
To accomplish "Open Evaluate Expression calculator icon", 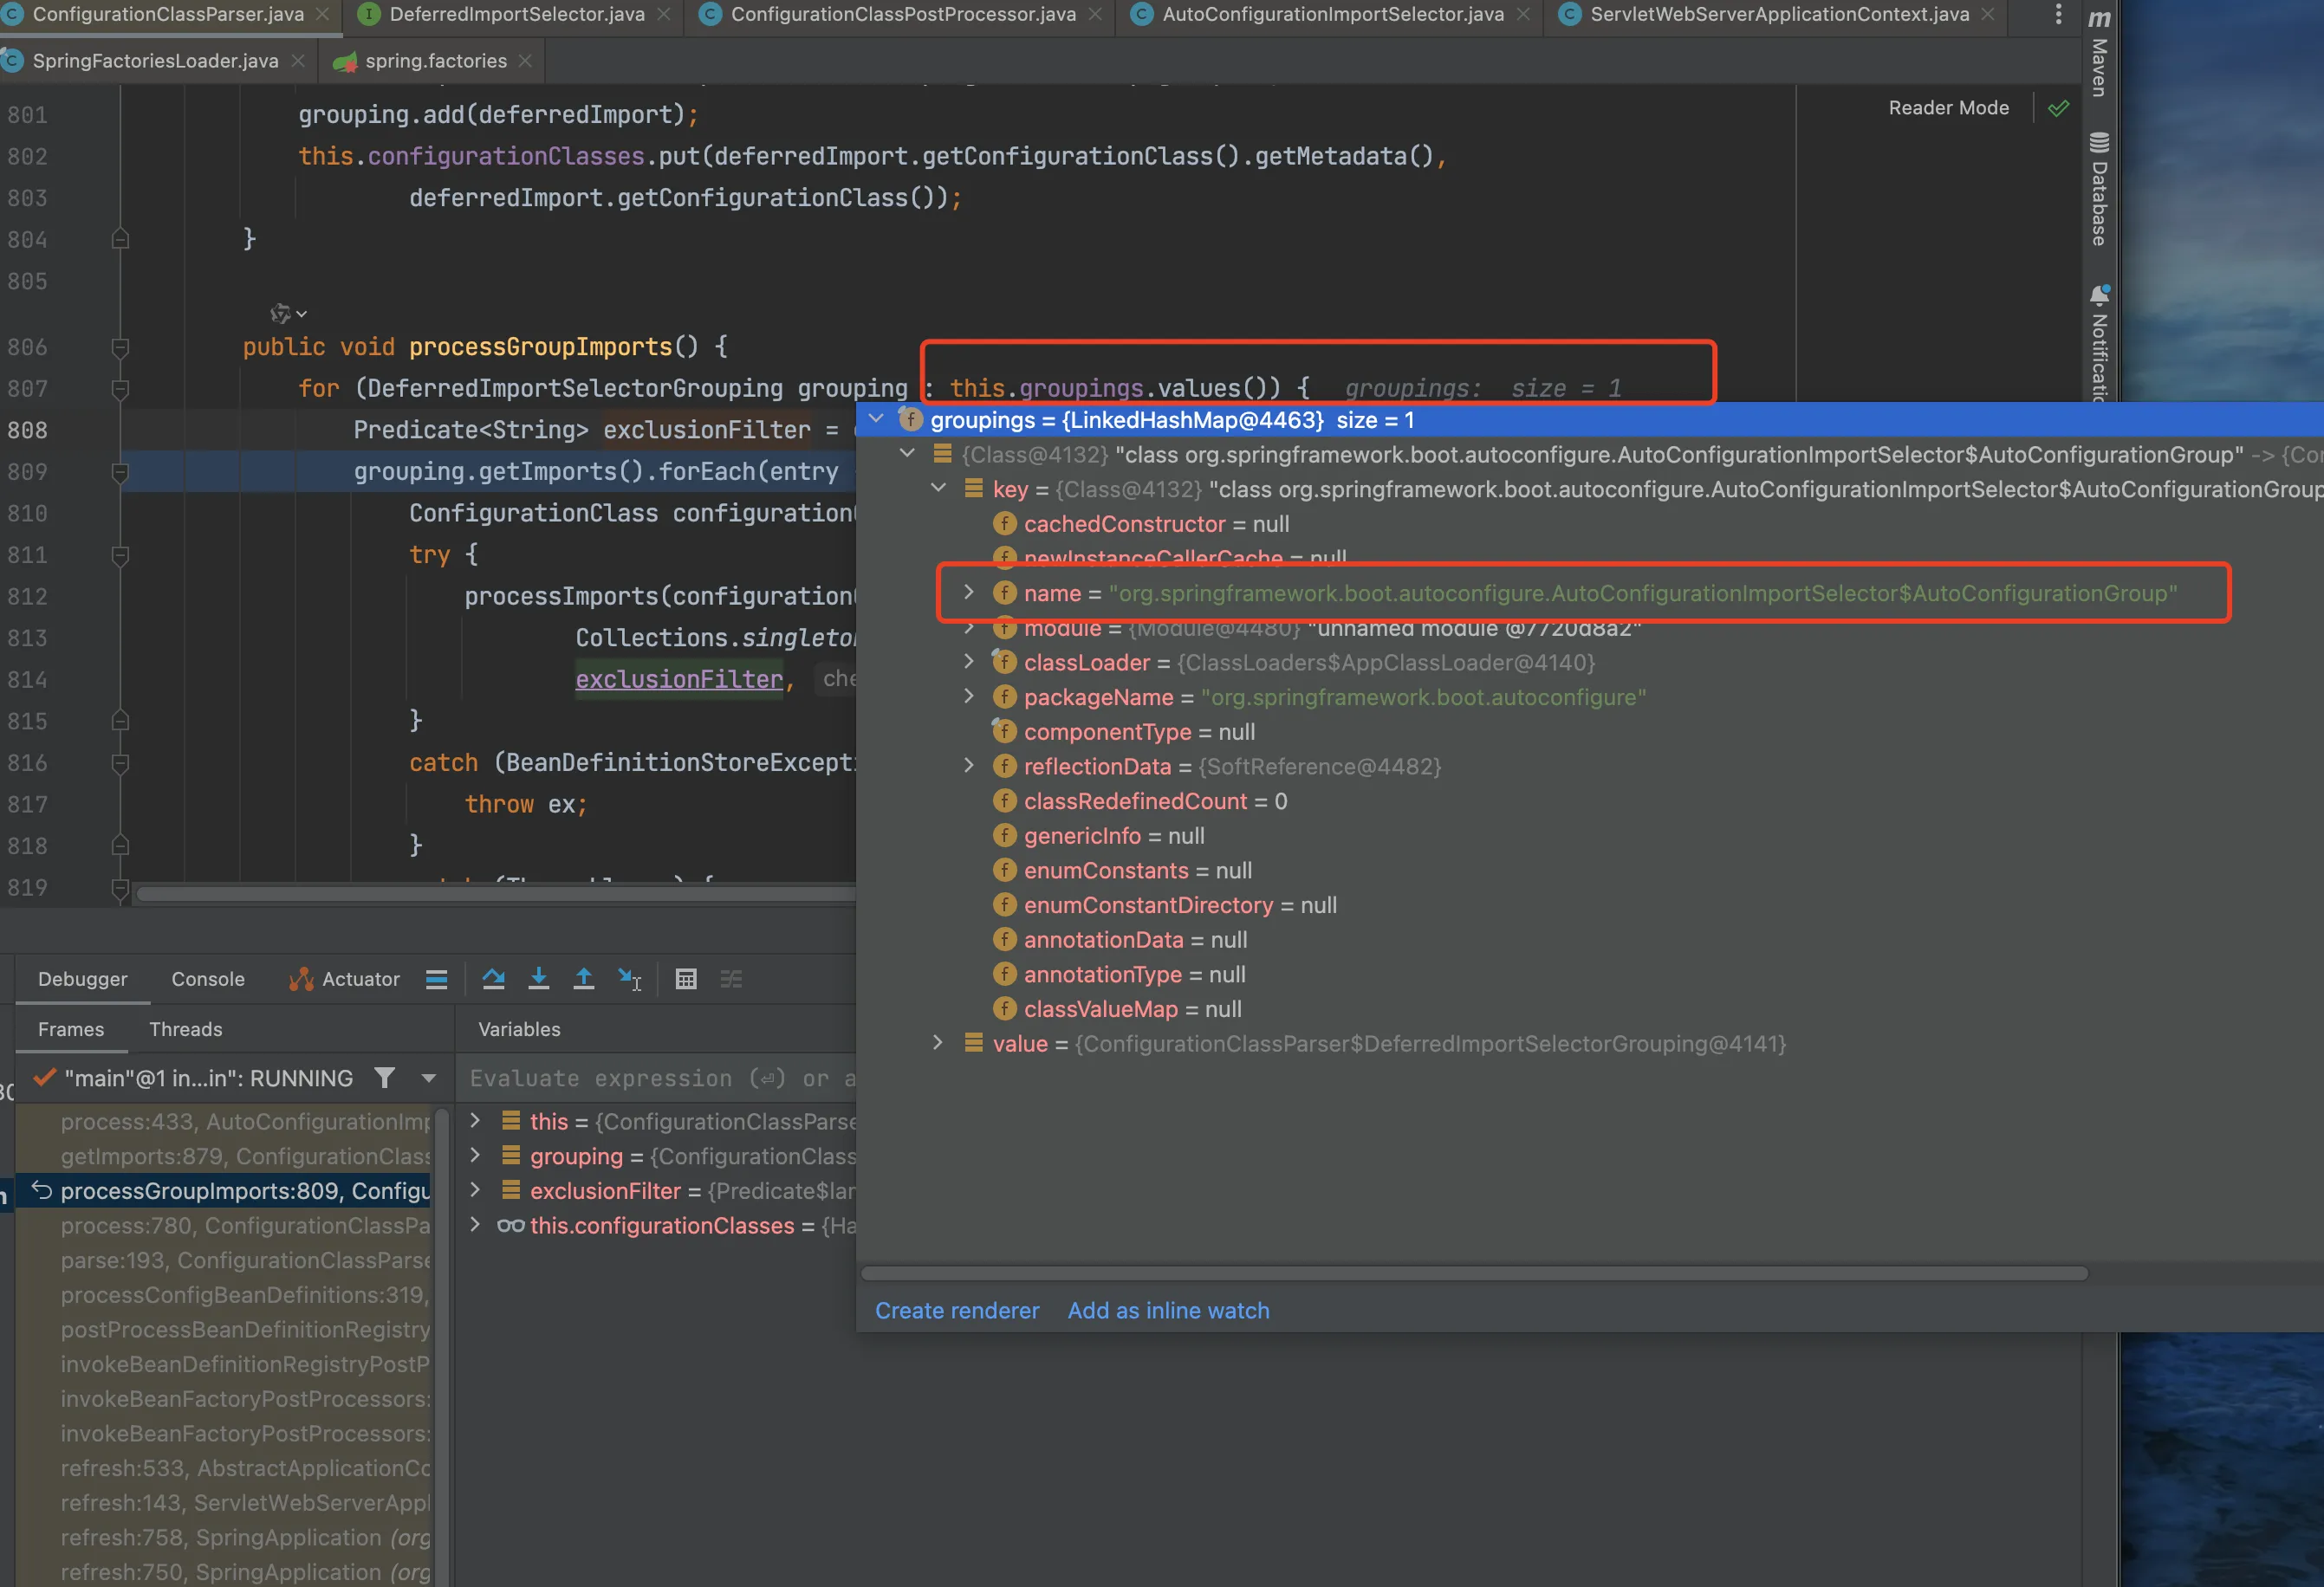I will point(686,979).
